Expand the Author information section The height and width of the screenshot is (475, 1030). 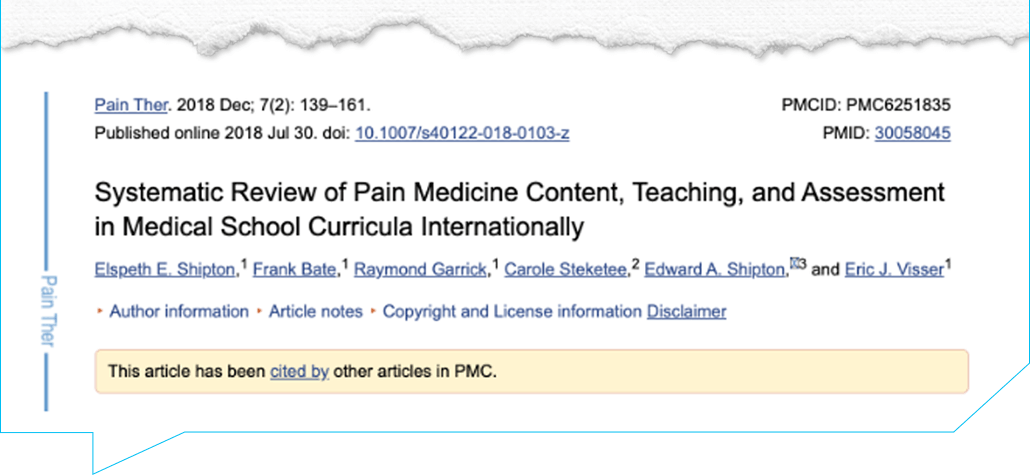178,312
